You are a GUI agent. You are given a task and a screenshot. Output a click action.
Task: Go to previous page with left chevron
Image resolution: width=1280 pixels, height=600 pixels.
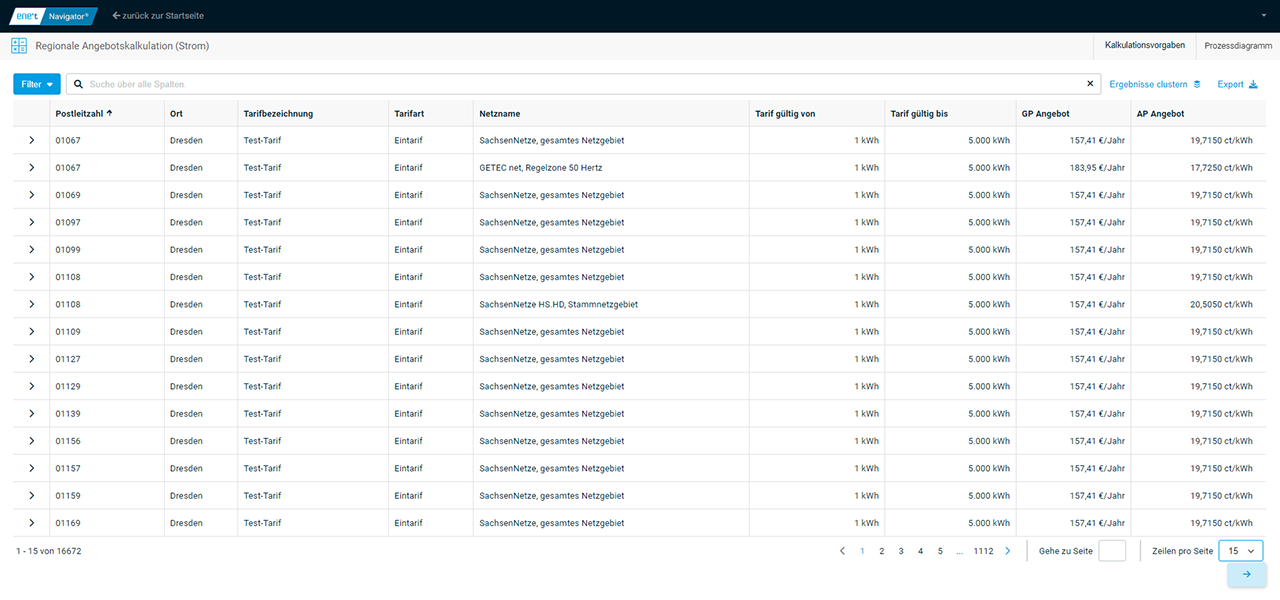[x=842, y=551]
